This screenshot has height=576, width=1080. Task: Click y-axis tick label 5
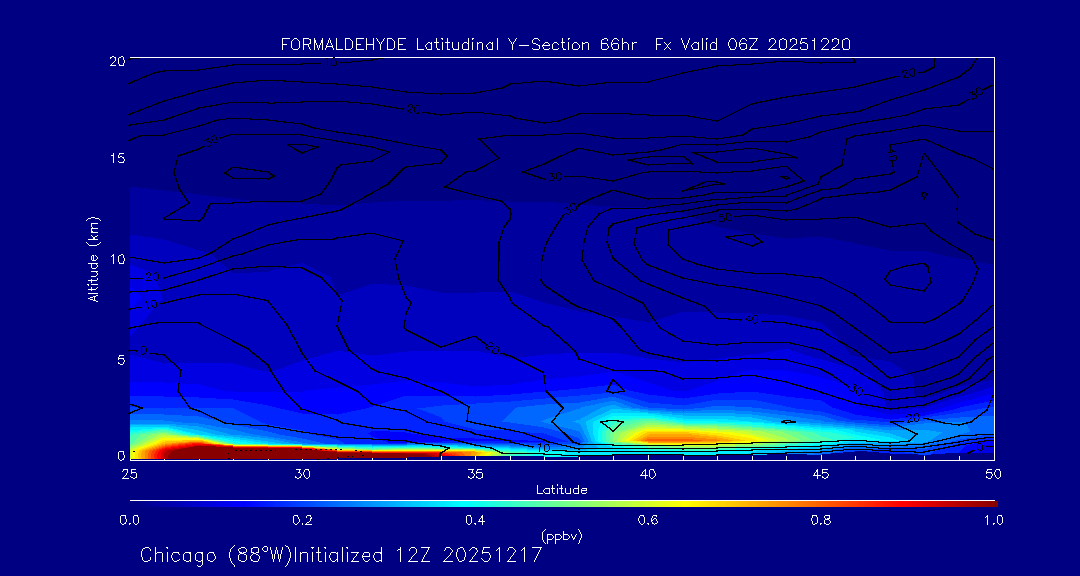coord(121,360)
